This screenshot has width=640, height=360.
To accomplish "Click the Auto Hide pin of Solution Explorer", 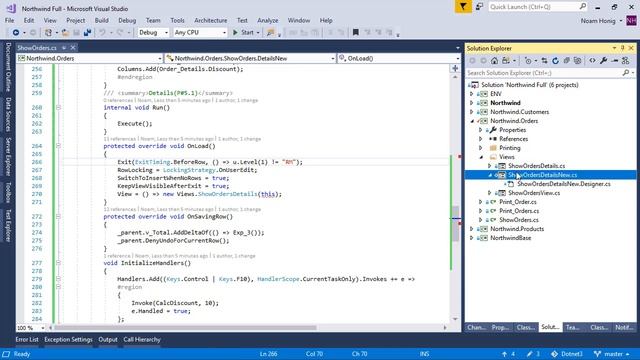I will pyautogui.click(x=622, y=48).
